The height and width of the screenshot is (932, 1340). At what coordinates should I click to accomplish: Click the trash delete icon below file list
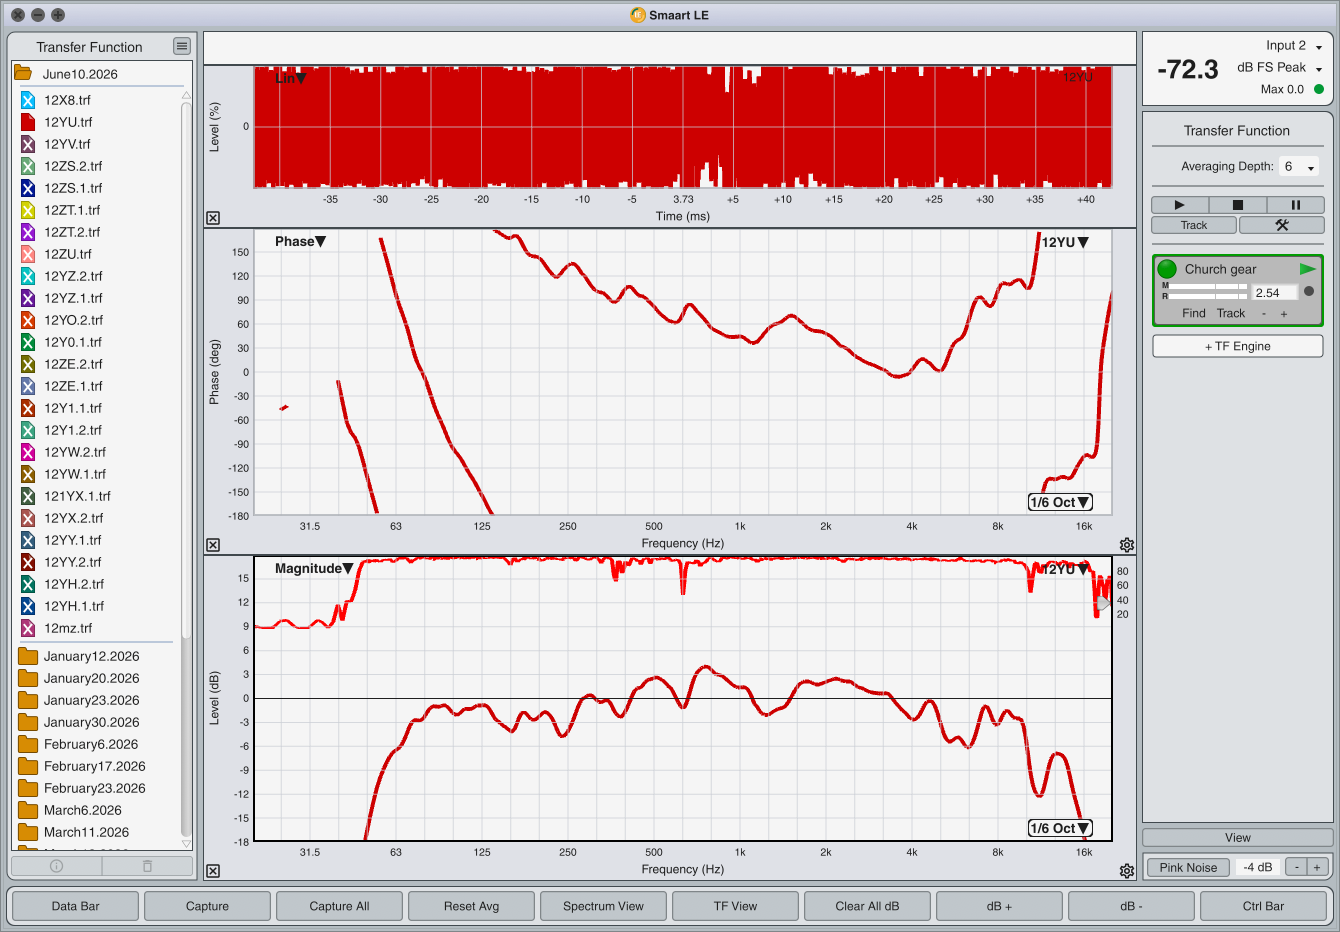(x=147, y=866)
